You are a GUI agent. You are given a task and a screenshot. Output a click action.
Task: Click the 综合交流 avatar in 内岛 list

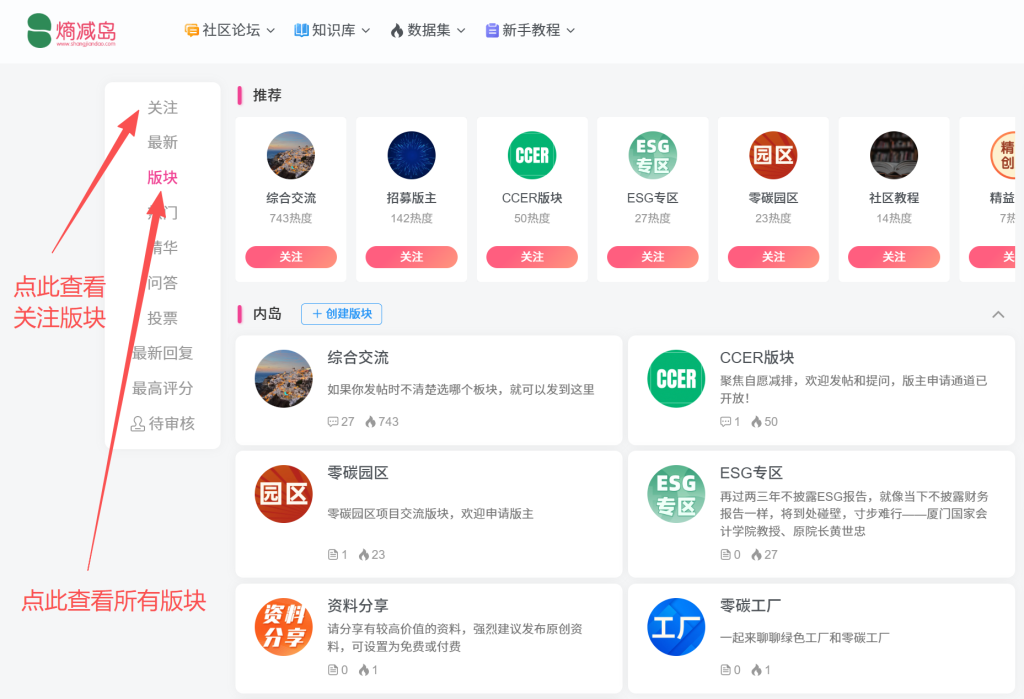[x=284, y=379]
